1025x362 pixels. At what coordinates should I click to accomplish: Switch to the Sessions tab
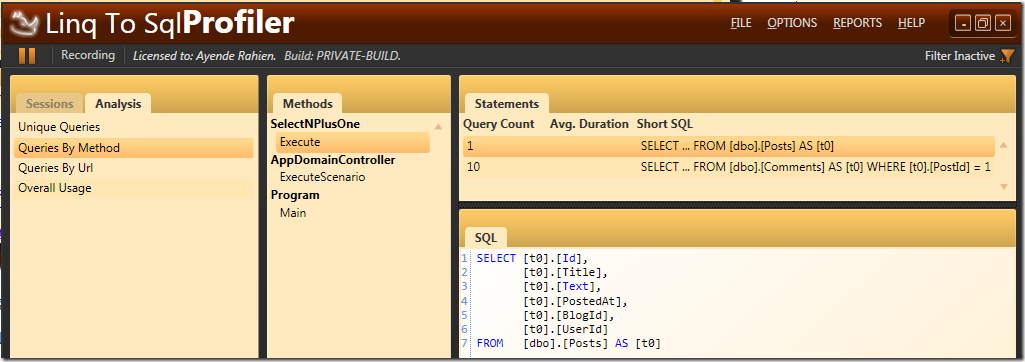tap(50, 103)
